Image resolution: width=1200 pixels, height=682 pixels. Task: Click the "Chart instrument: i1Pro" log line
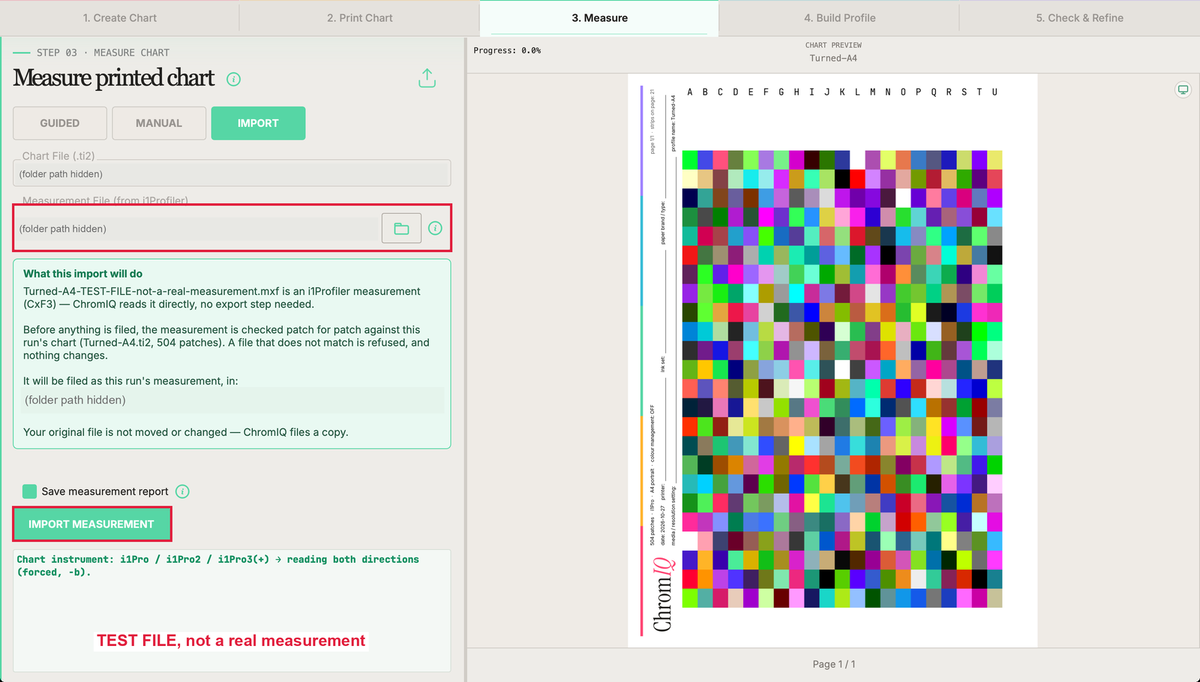(x=218, y=566)
